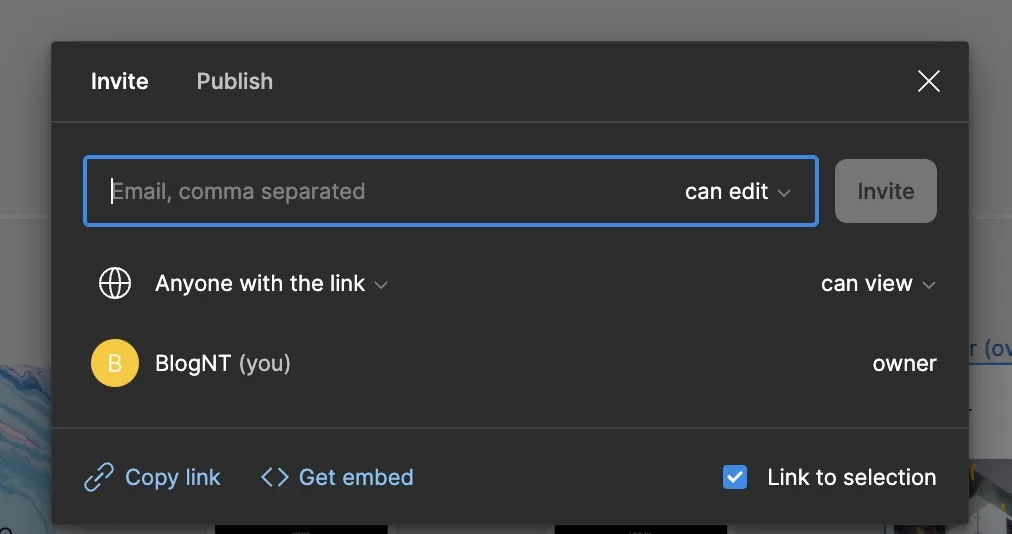Uncheck the Link to selection checkbox

tap(735, 477)
